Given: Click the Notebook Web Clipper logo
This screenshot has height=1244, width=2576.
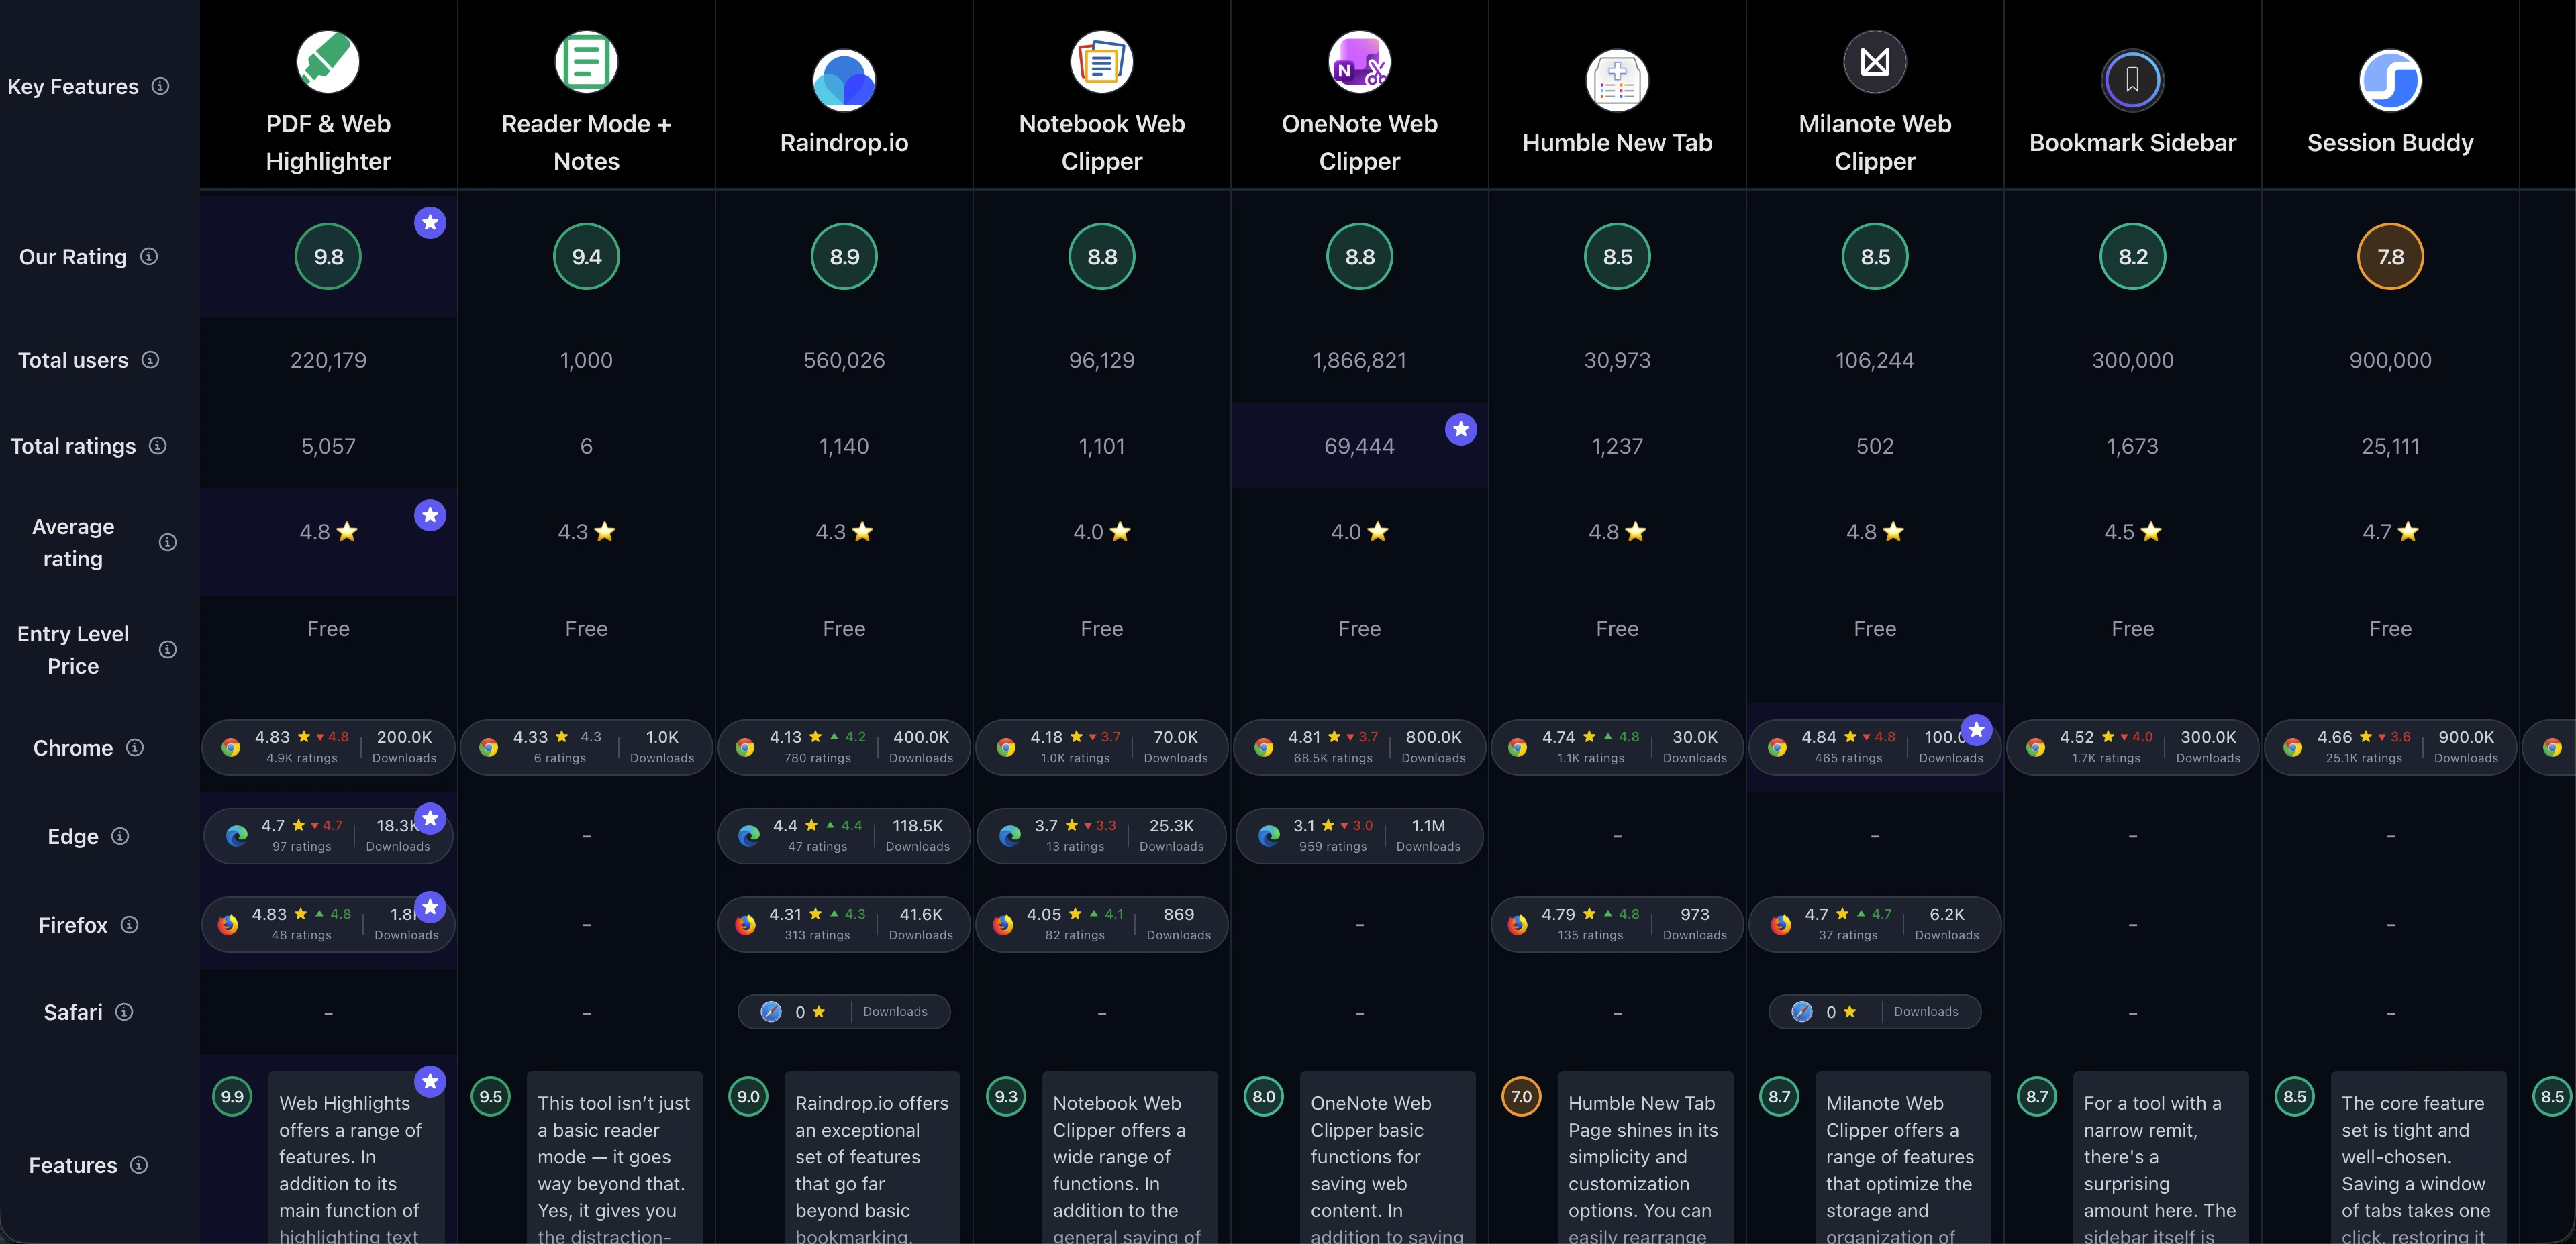Looking at the screenshot, I should pyautogui.click(x=1101, y=61).
